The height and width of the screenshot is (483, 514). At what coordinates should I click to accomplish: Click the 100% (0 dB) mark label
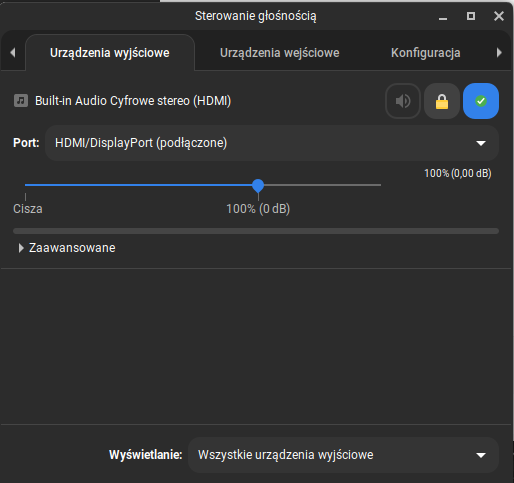point(258,209)
